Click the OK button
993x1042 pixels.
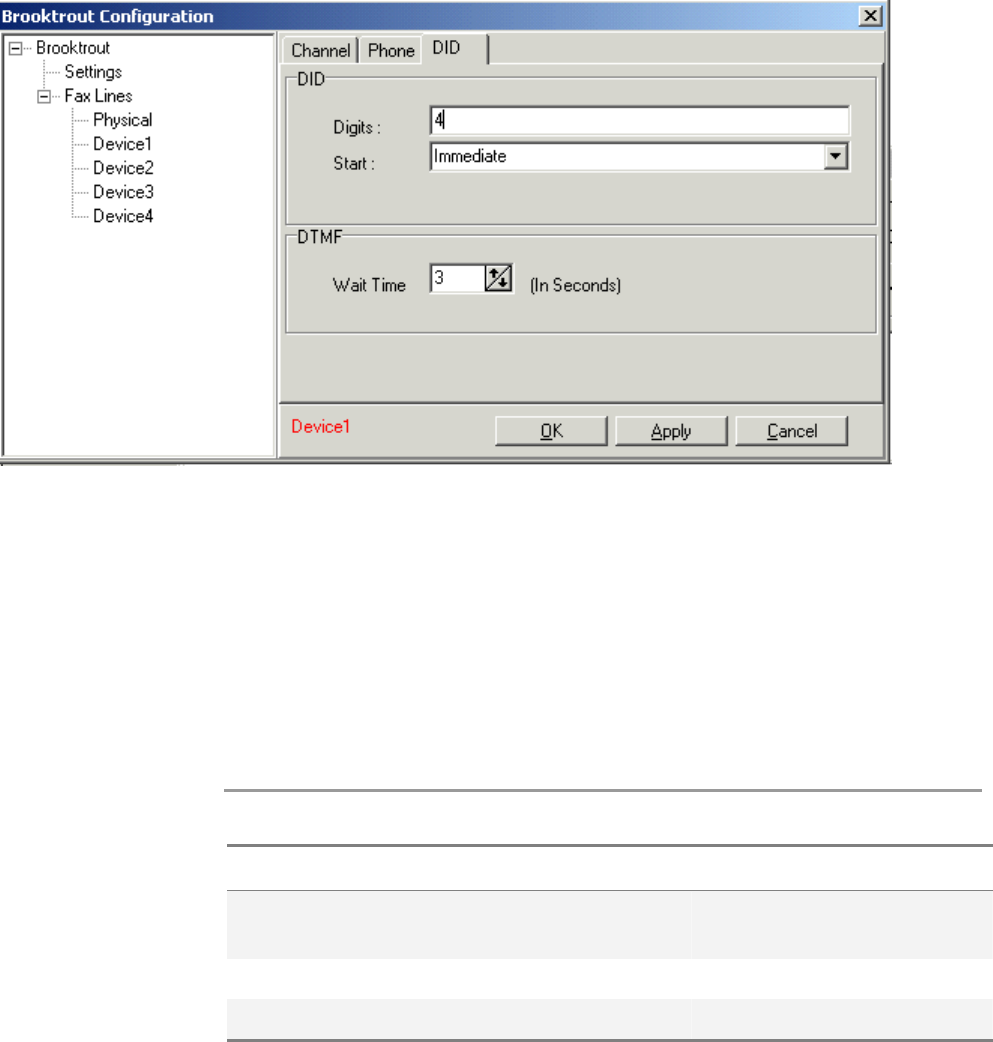click(551, 431)
